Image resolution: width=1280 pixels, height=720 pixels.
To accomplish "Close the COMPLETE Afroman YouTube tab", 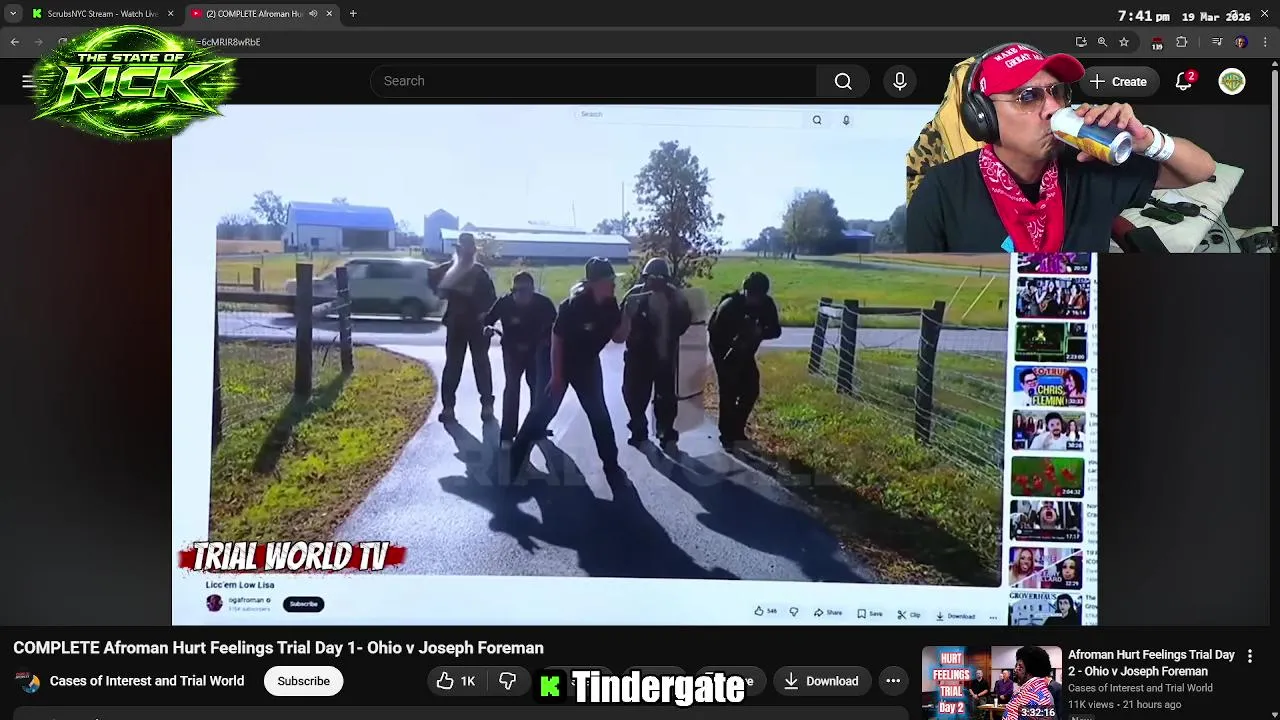I will tap(329, 14).
